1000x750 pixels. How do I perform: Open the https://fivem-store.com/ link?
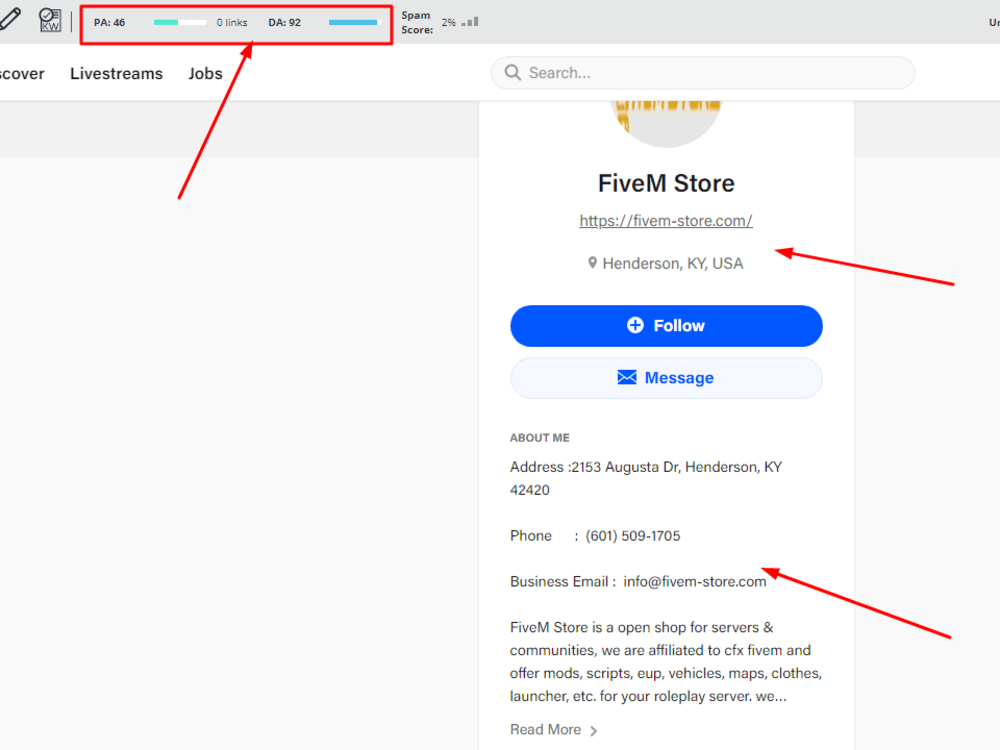[666, 221]
